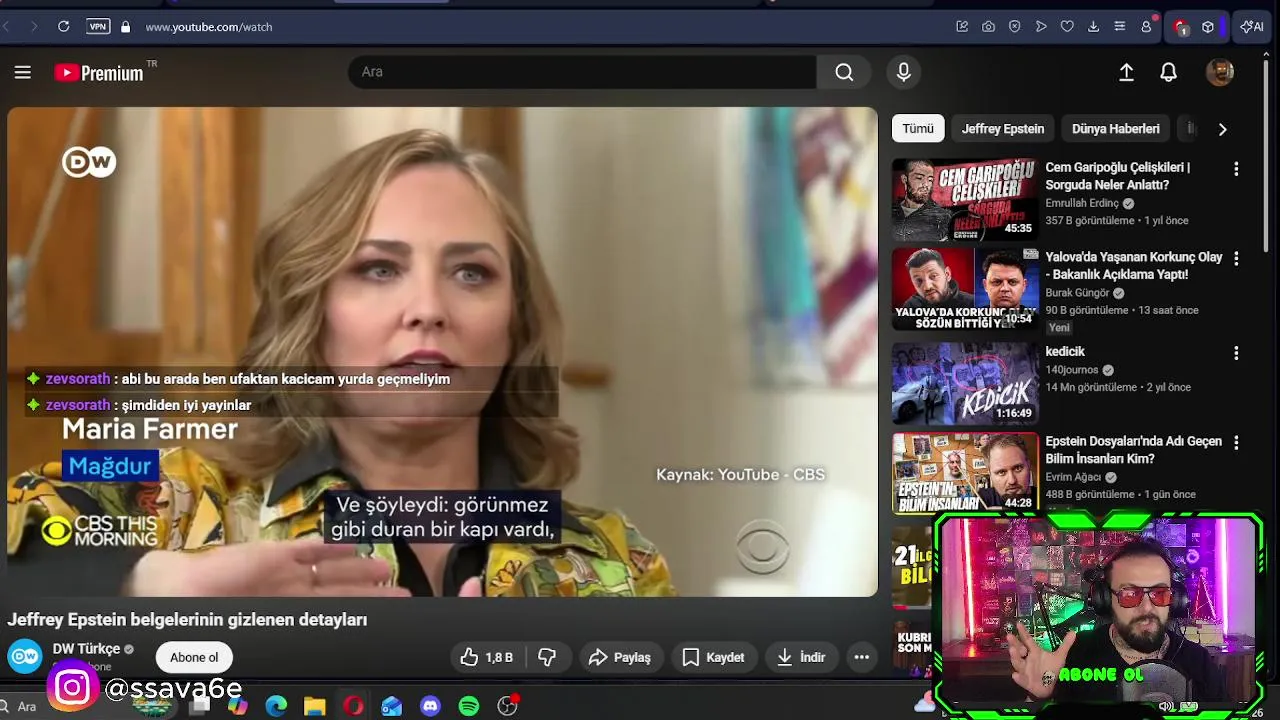The image size is (1280, 720).
Task: Open YouTube notifications bell
Action: tap(1168, 72)
